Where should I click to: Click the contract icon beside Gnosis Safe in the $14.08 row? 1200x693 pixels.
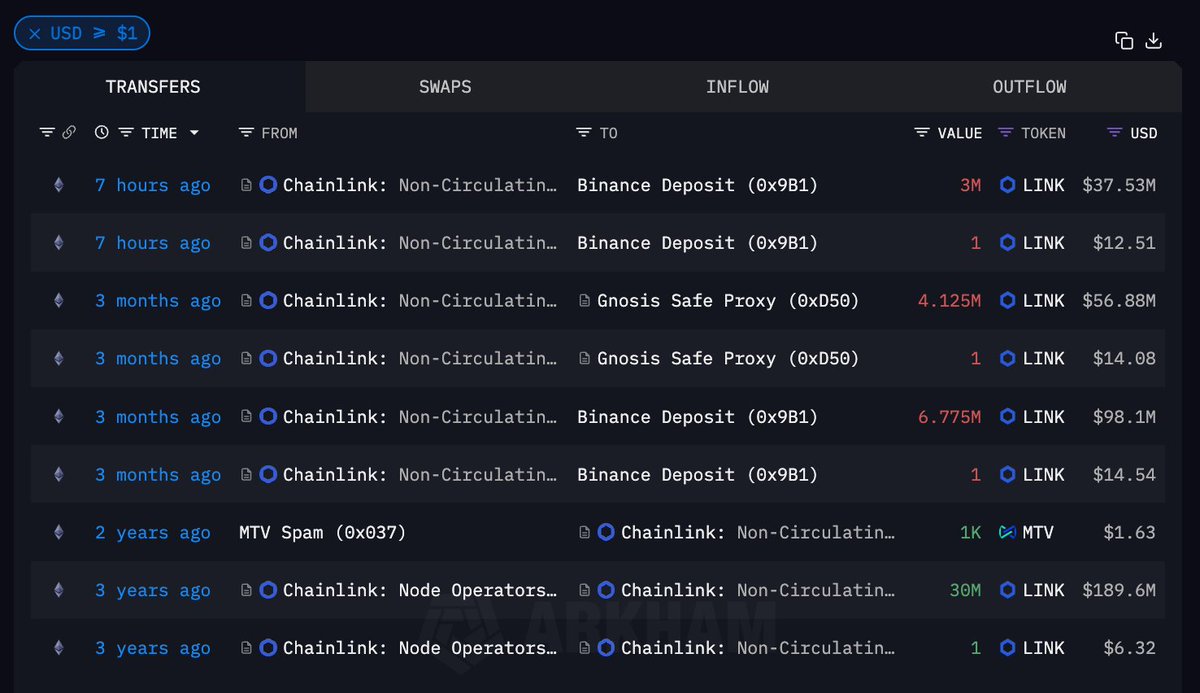pos(584,359)
